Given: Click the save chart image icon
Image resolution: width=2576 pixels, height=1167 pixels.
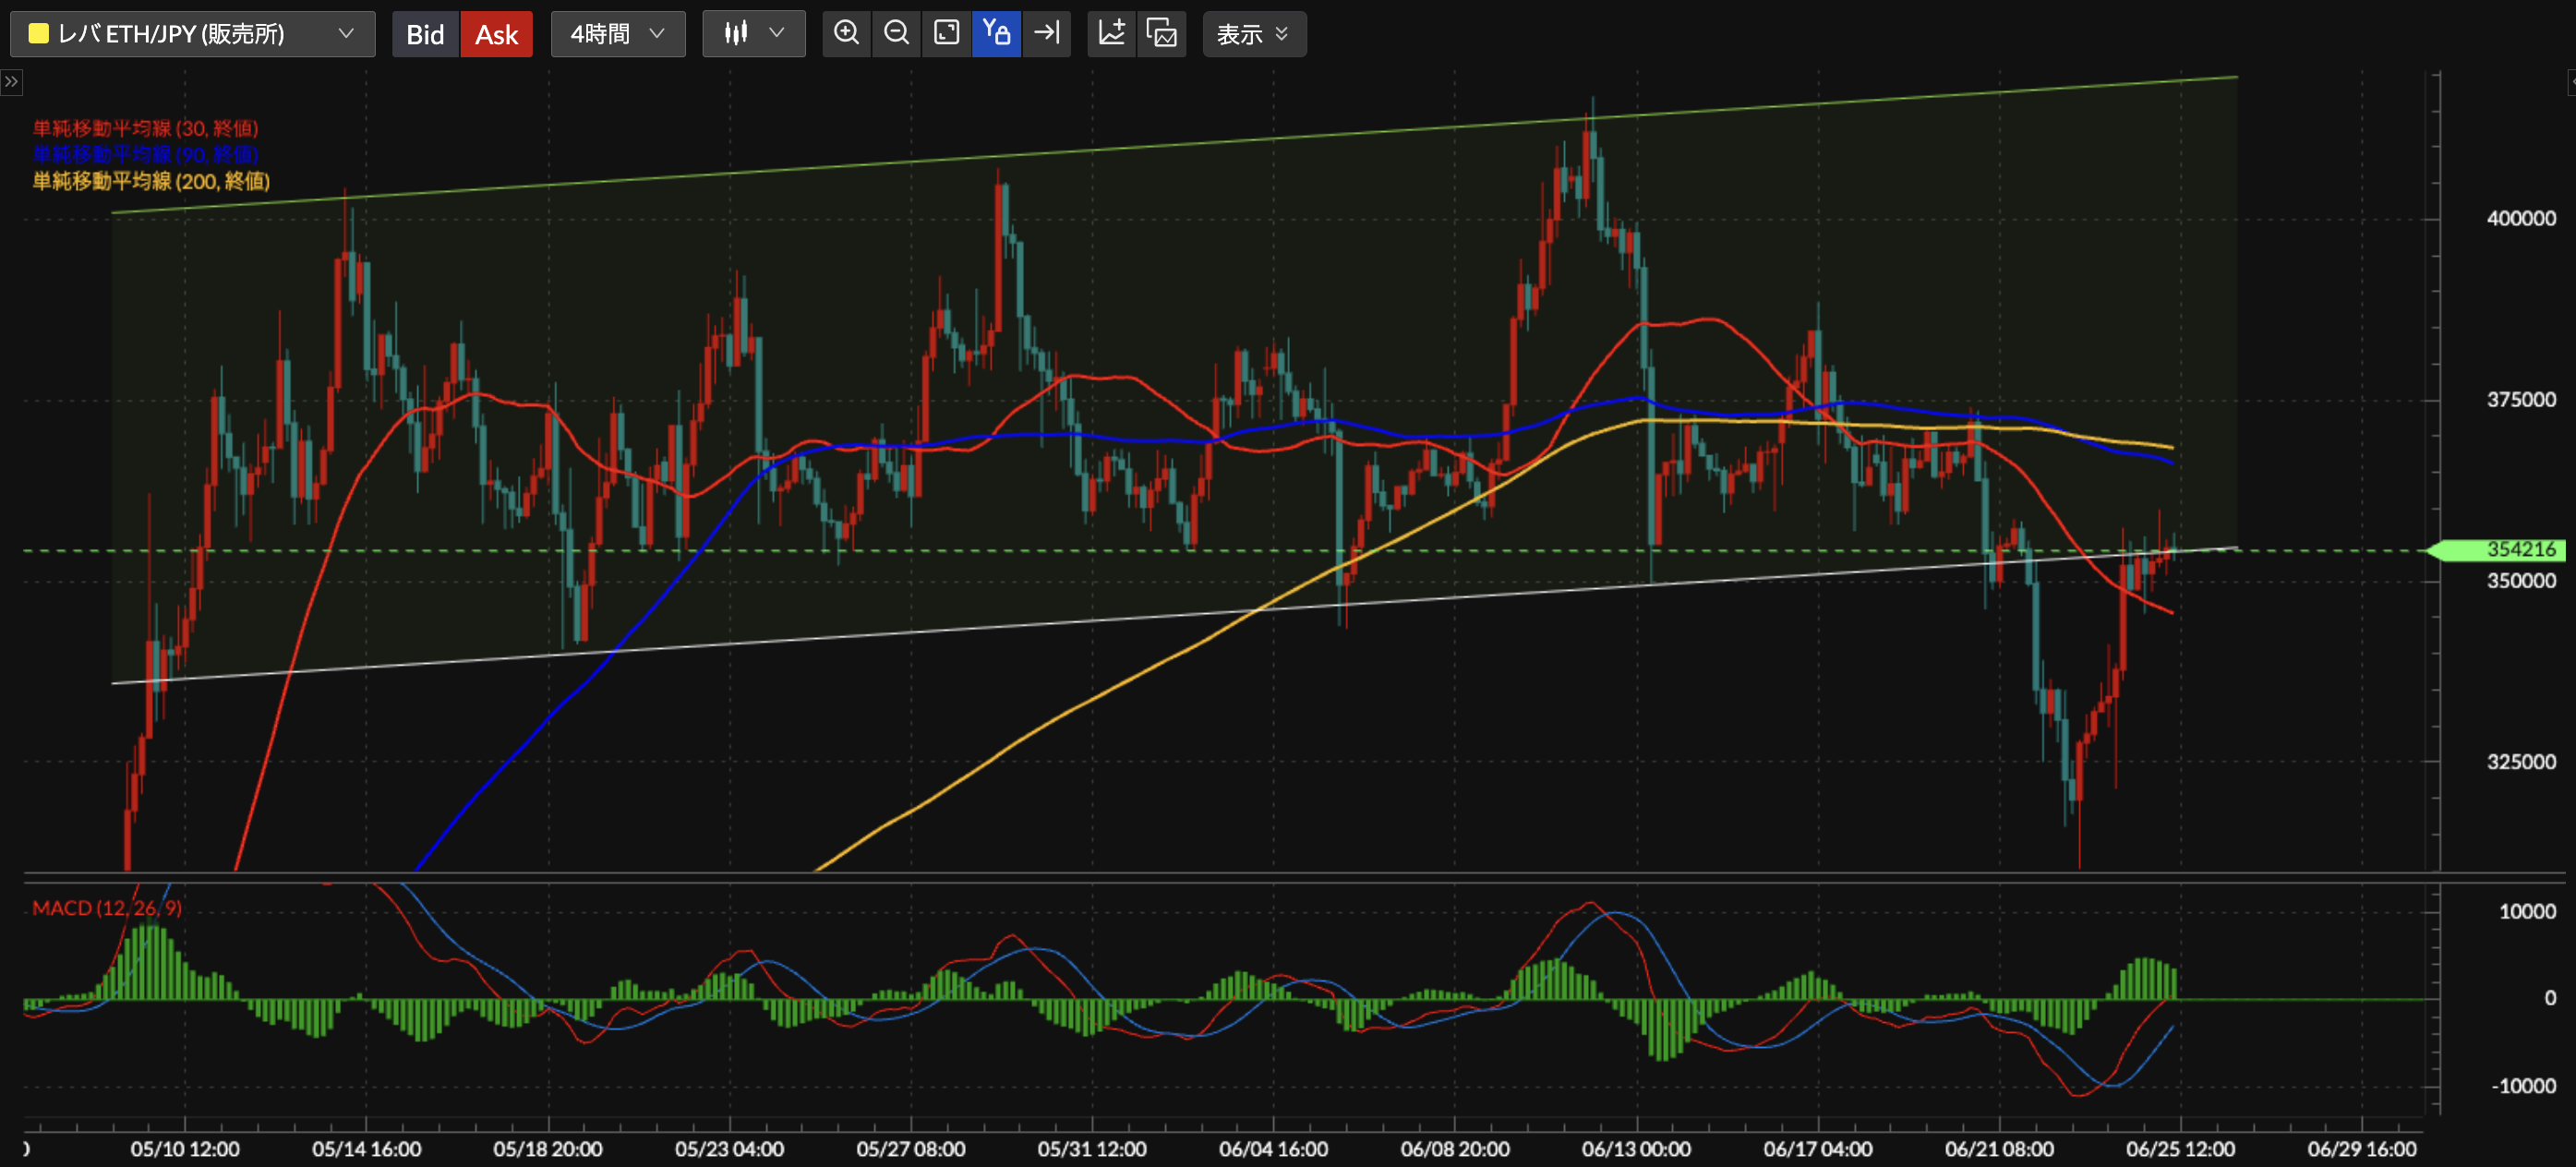Looking at the screenshot, I should (1161, 33).
